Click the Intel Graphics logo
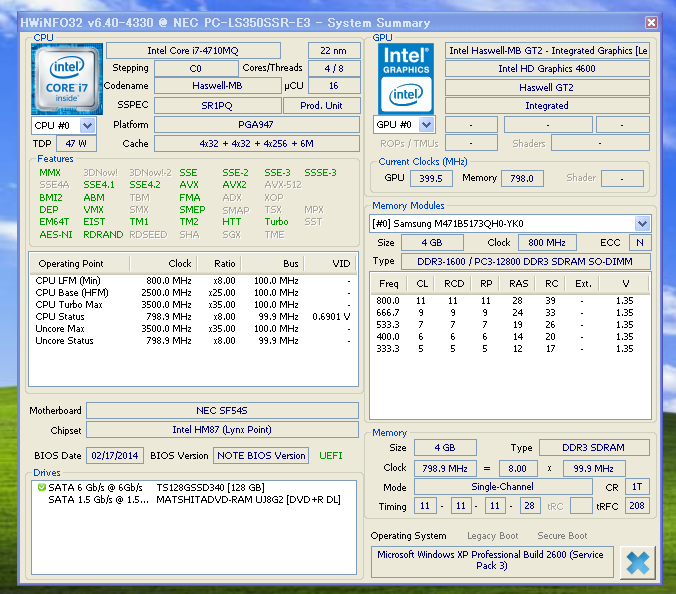 (x=406, y=79)
